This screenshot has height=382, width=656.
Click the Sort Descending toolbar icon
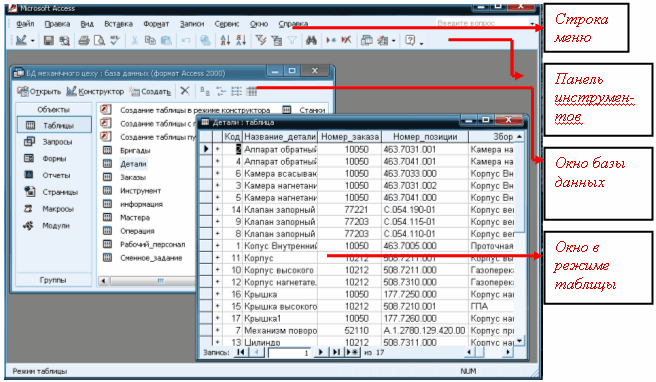pyautogui.click(x=241, y=41)
